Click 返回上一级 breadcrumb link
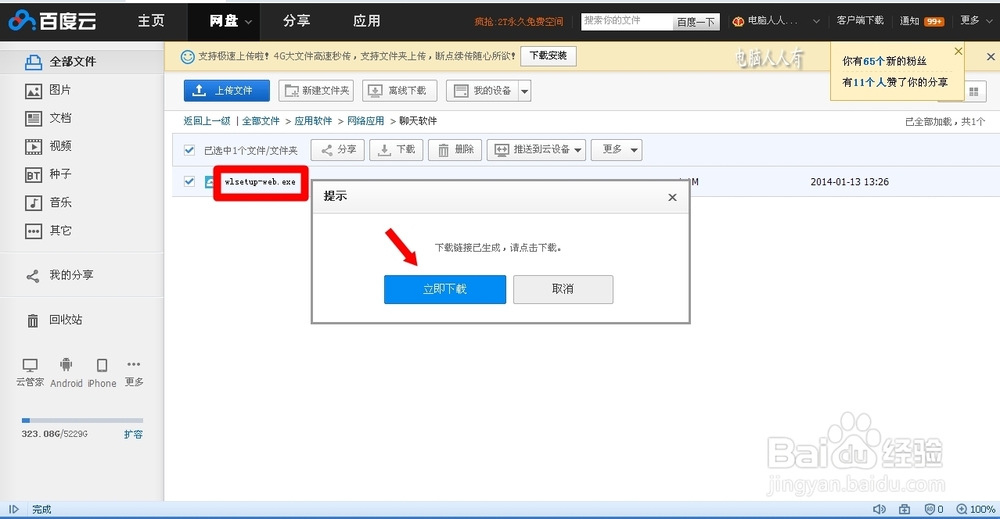Screen dimensions: 1000x519 207,121
